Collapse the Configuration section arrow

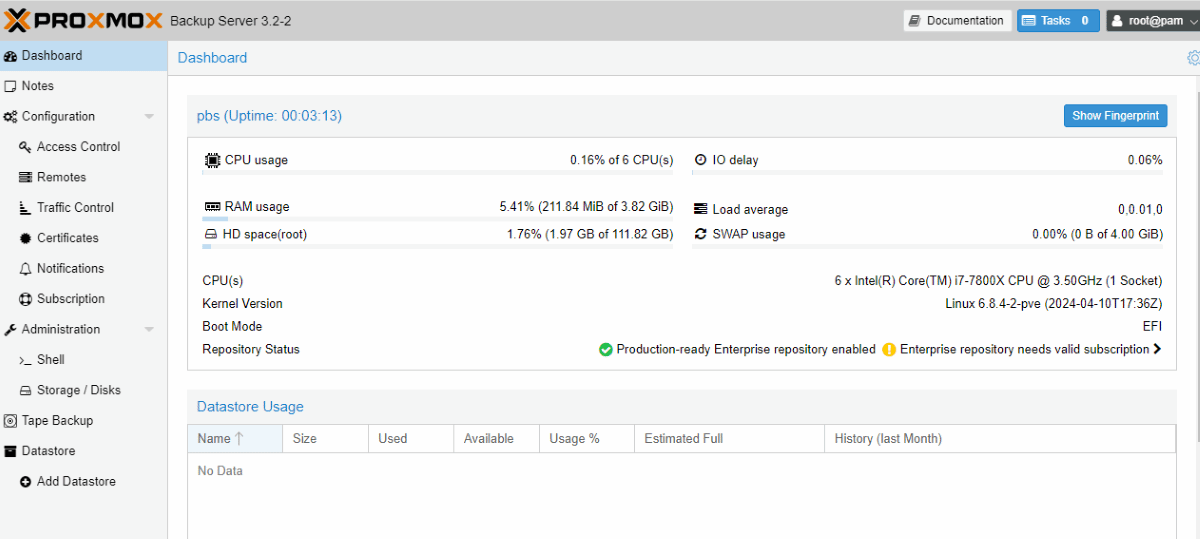[x=149, y=117]
